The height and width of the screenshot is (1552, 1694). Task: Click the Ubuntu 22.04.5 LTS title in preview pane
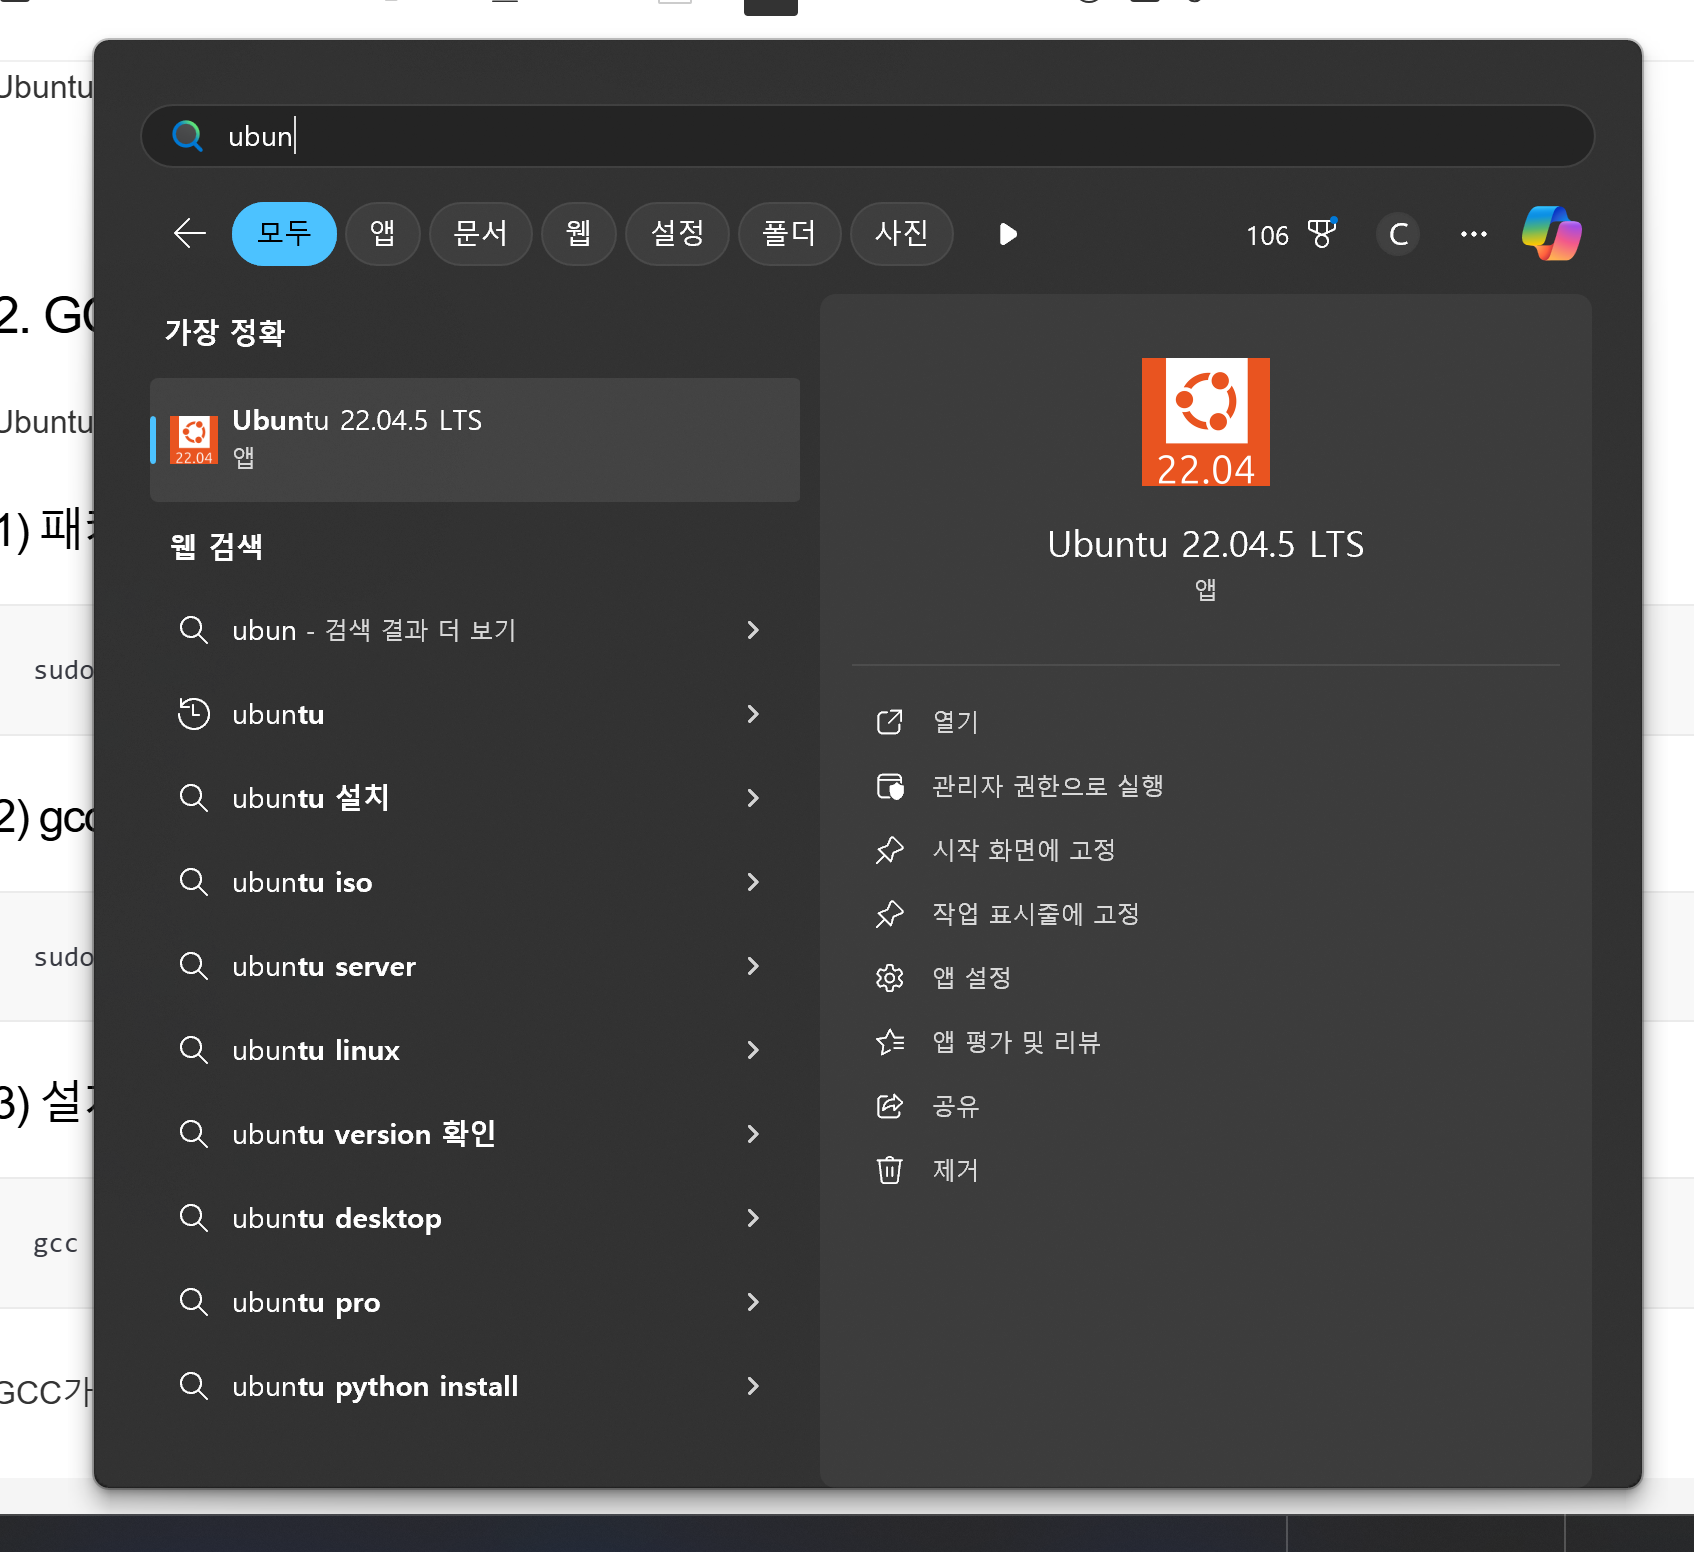1205,544
